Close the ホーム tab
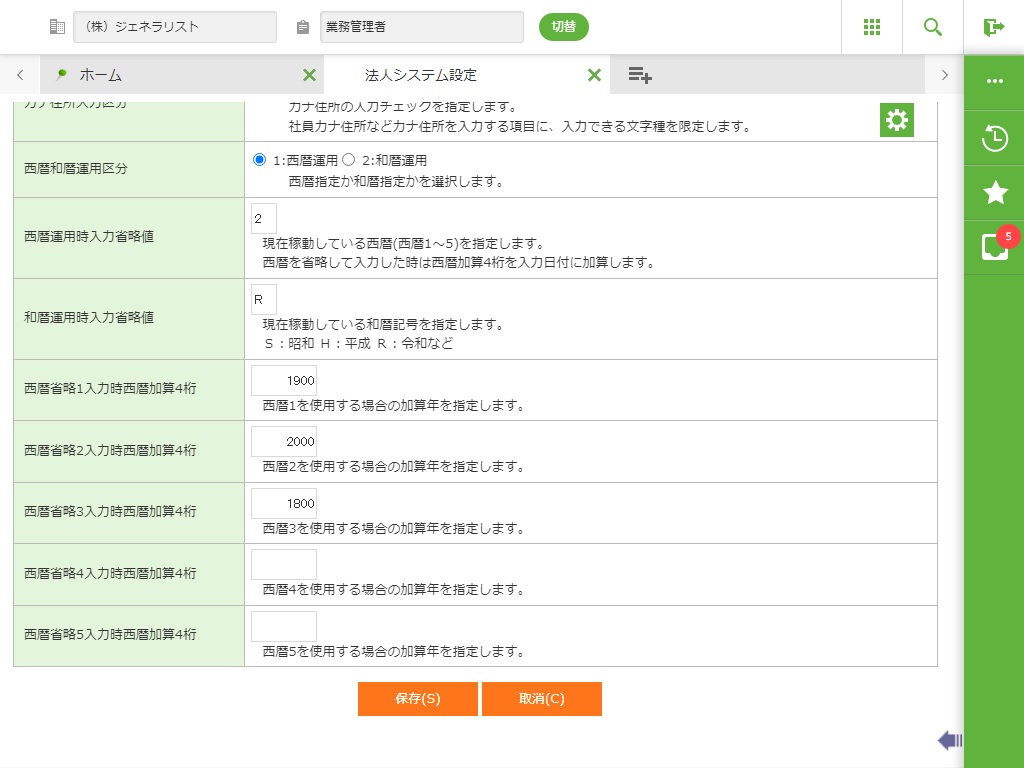The image size is (1024, 768). 309,75
